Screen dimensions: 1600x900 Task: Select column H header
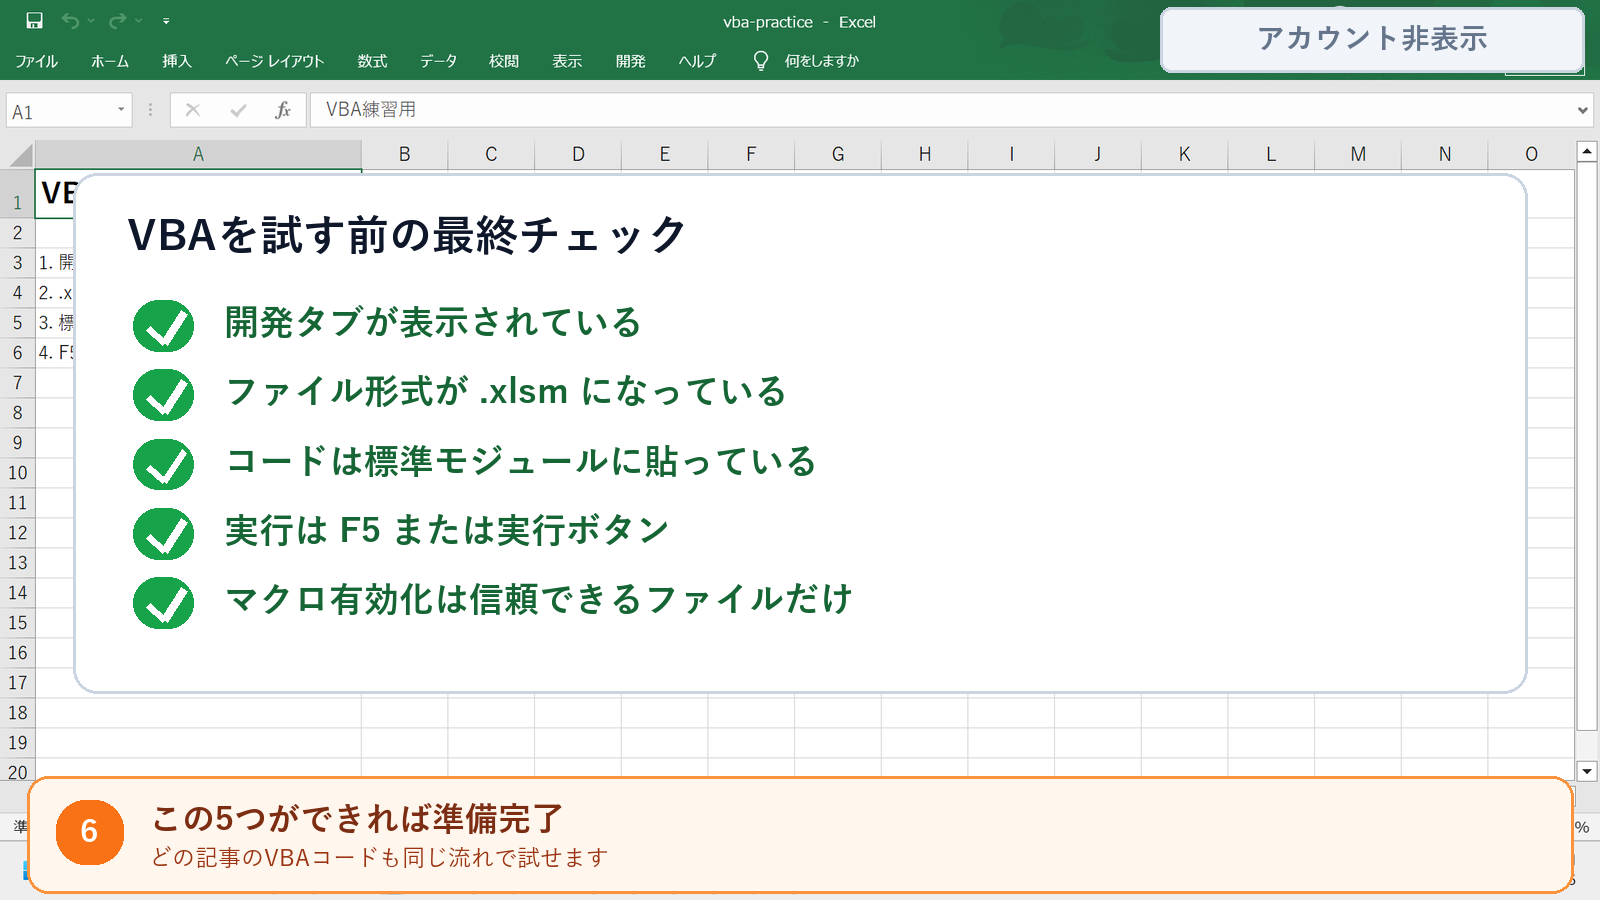pyautogui.click(x=925, y=154)
